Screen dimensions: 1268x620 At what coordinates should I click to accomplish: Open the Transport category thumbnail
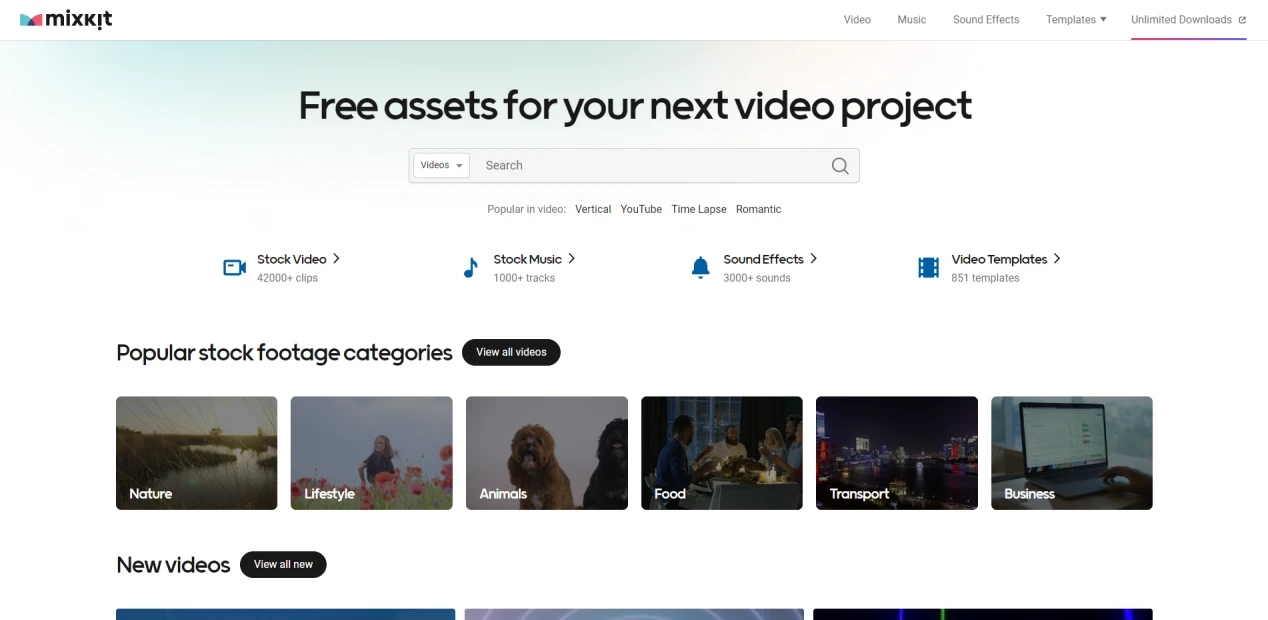pyautogui.click(x=897, y=453)
